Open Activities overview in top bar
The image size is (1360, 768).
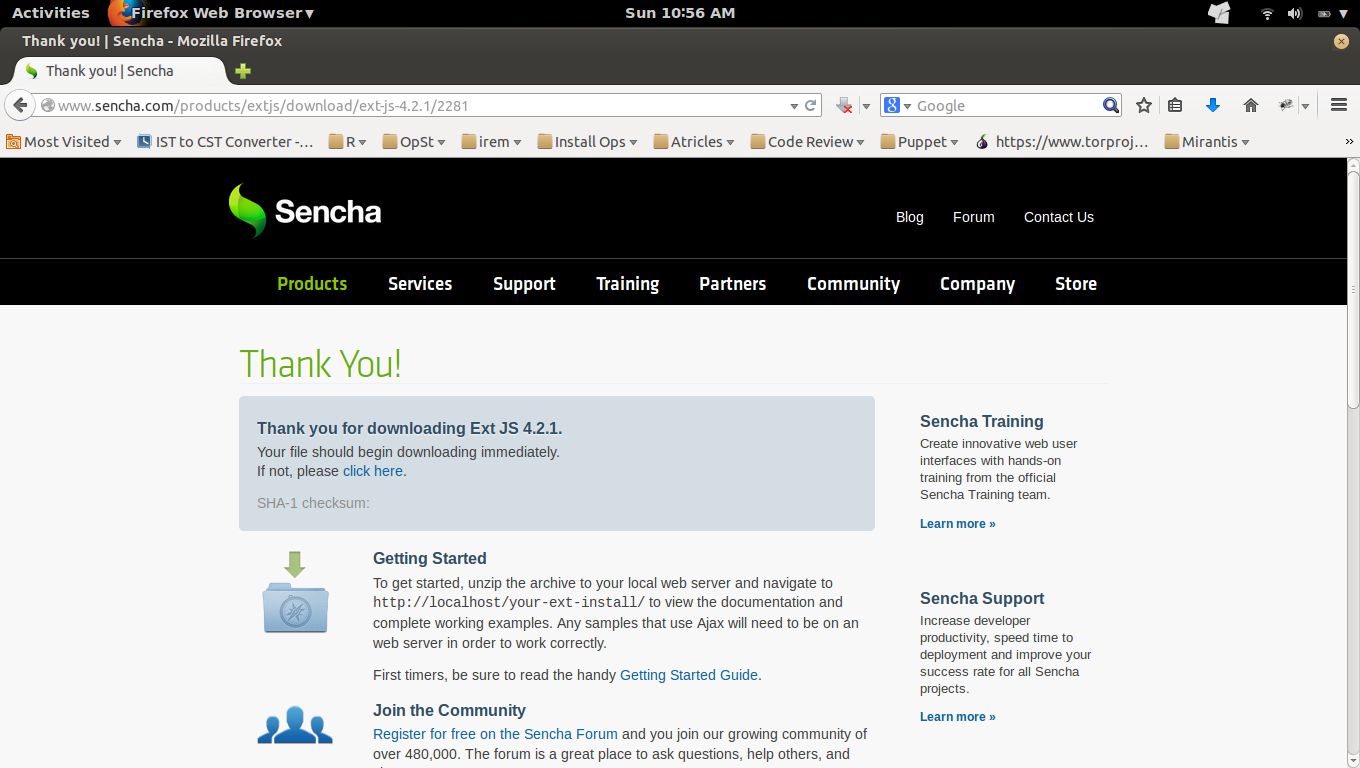click(x=50, y=13)
